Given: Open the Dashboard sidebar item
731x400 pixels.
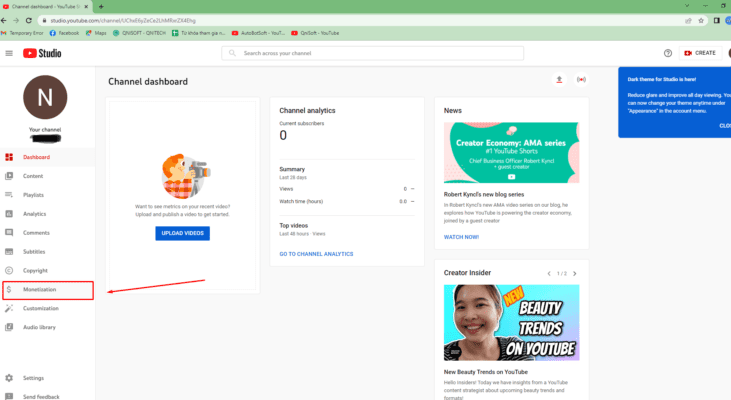Looking at the screenshot, I should [48, 157].
